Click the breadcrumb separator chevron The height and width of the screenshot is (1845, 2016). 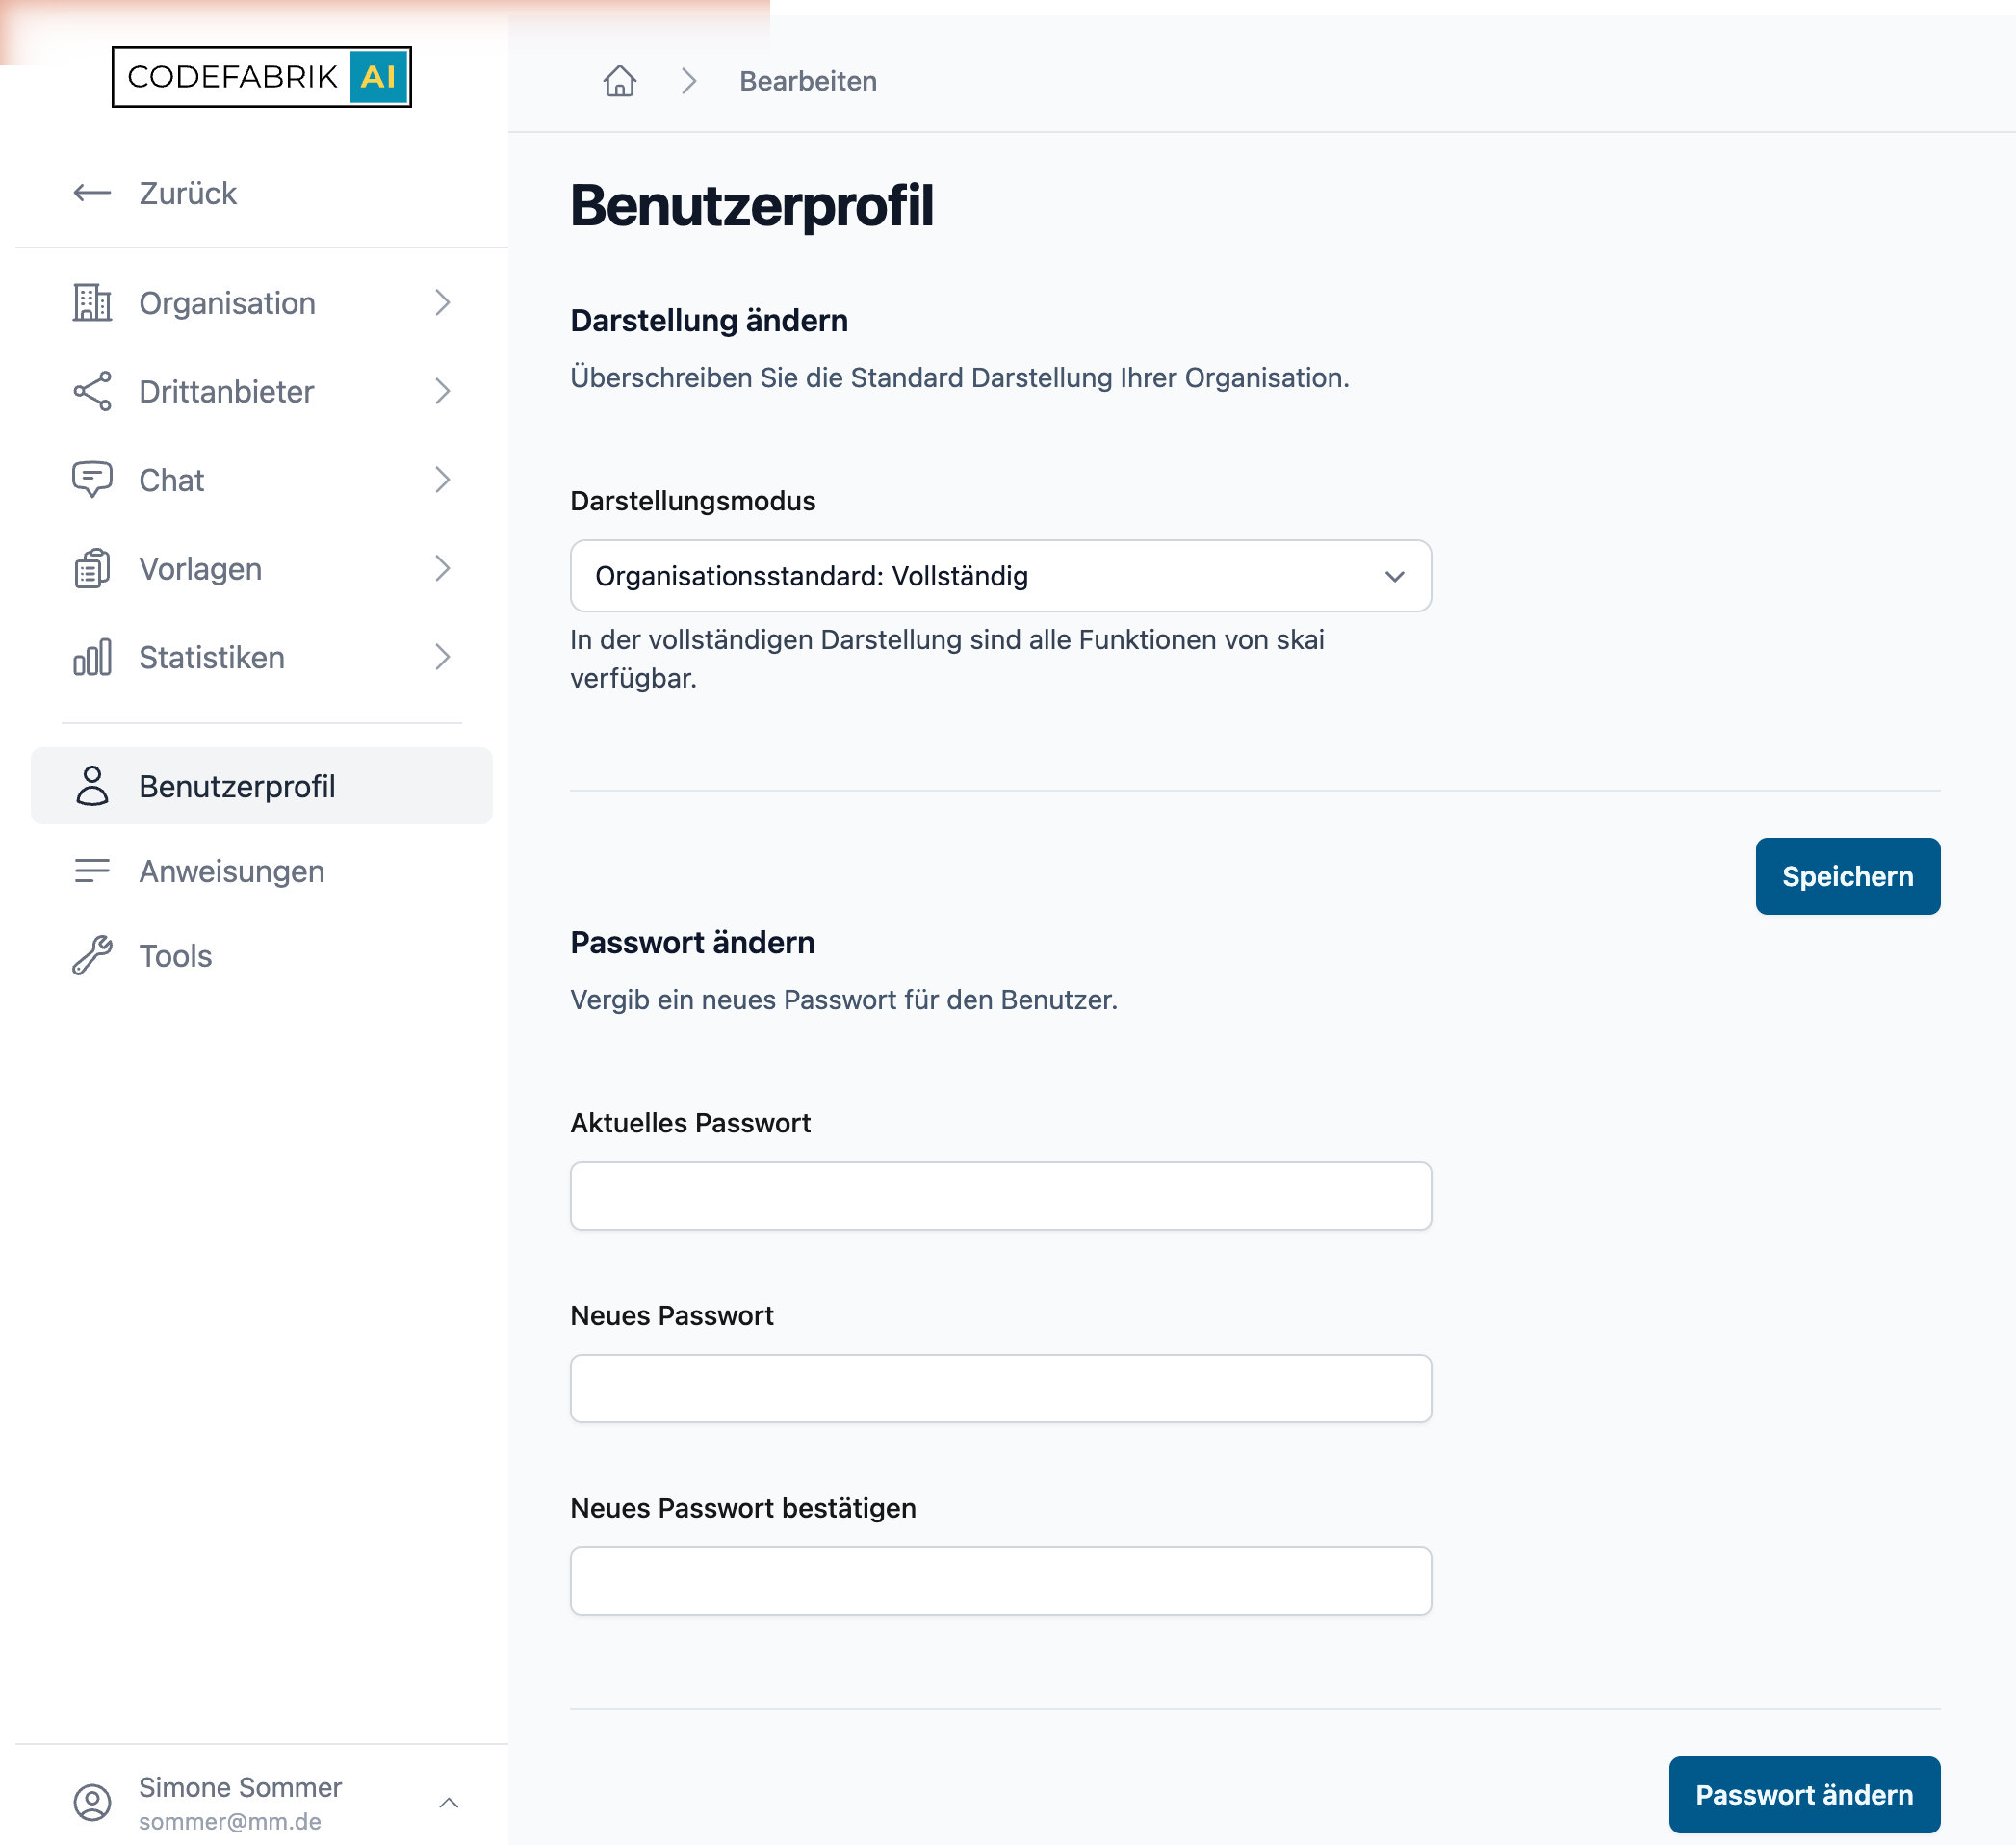[689, 81]
